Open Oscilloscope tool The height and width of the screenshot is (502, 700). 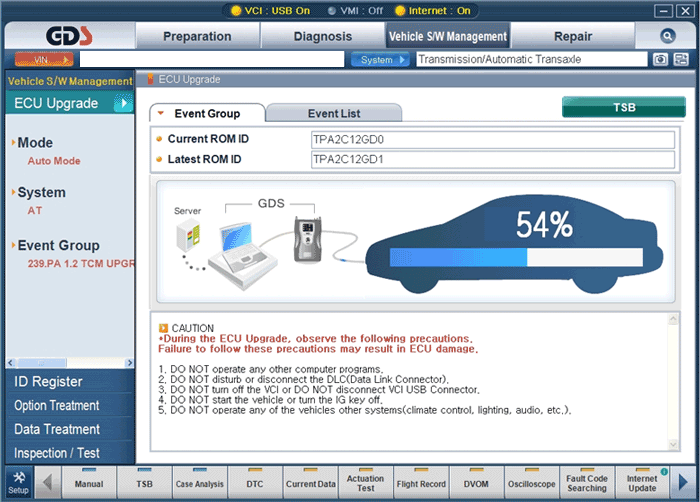coord(532,482)
